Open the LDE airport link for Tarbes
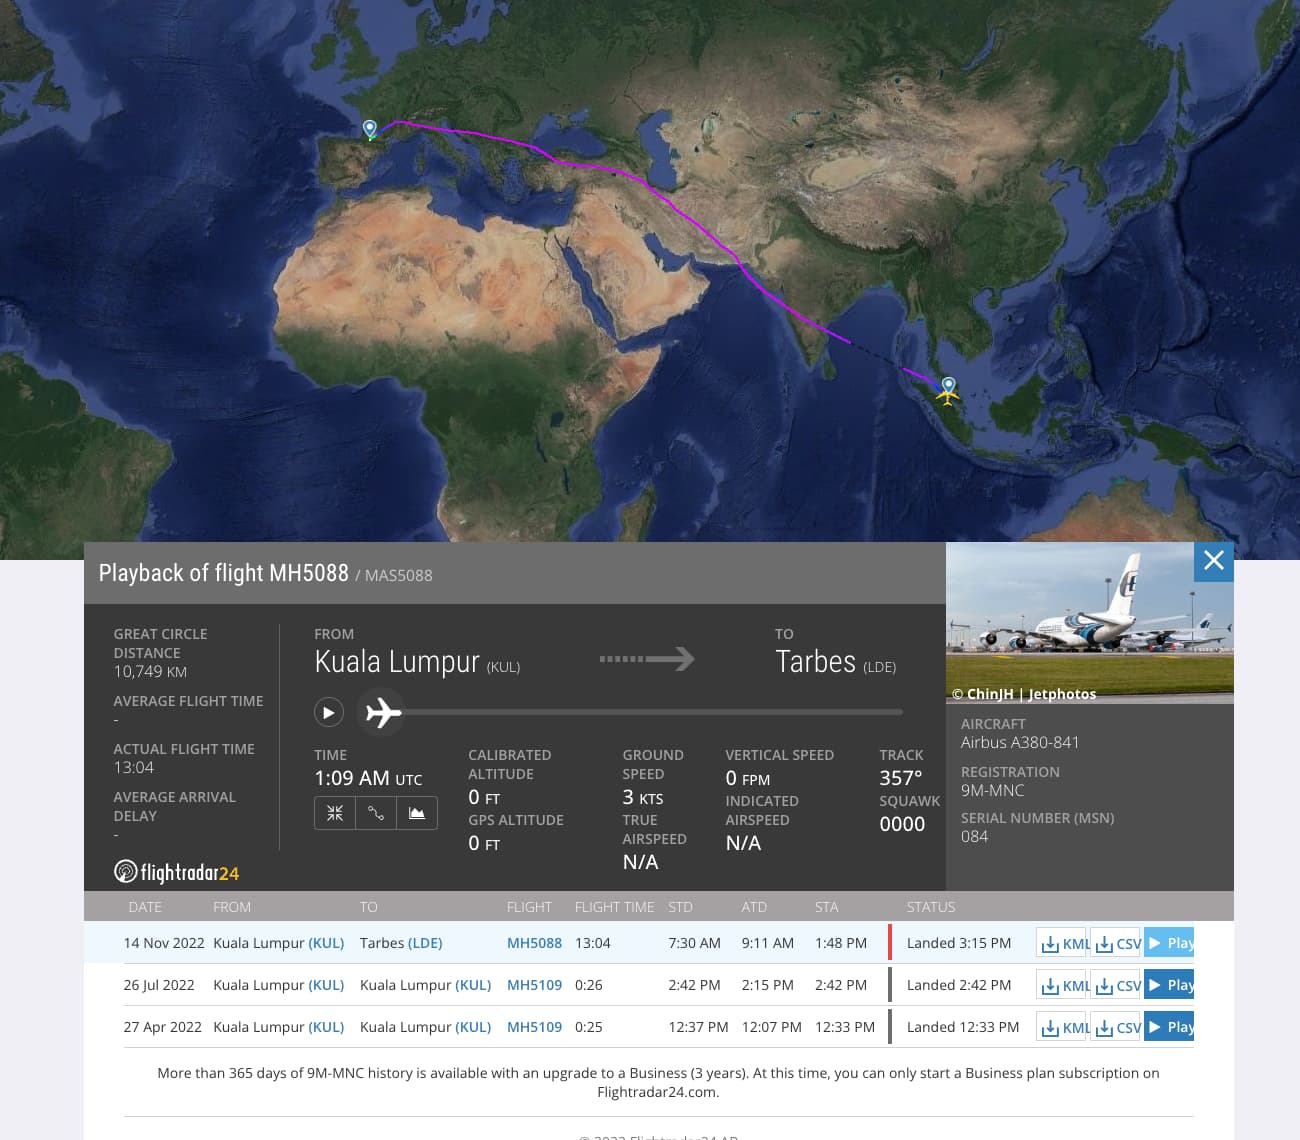 point(425,943)
